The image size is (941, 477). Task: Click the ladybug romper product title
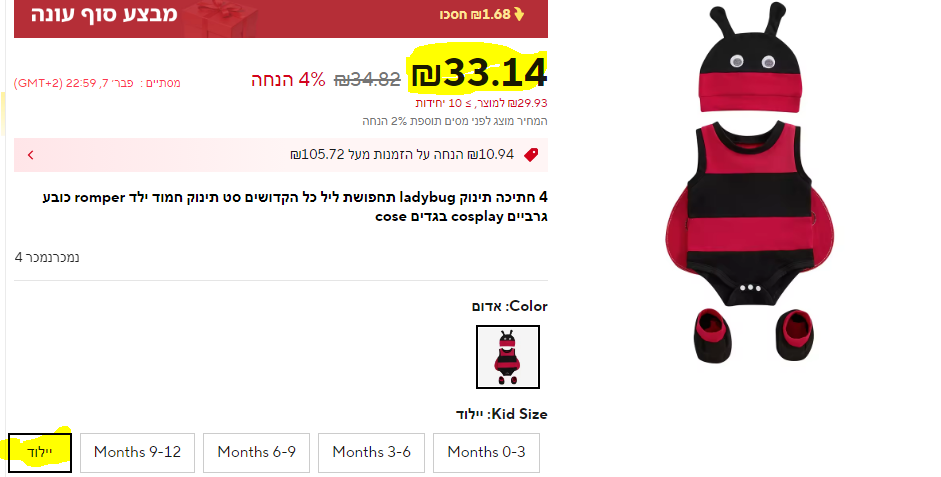295,206
